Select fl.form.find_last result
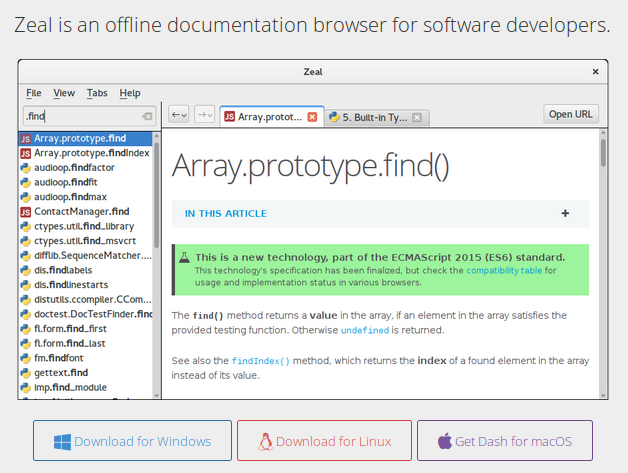The image size is (628, 473). pyautogui.click(x=86, y=344)
